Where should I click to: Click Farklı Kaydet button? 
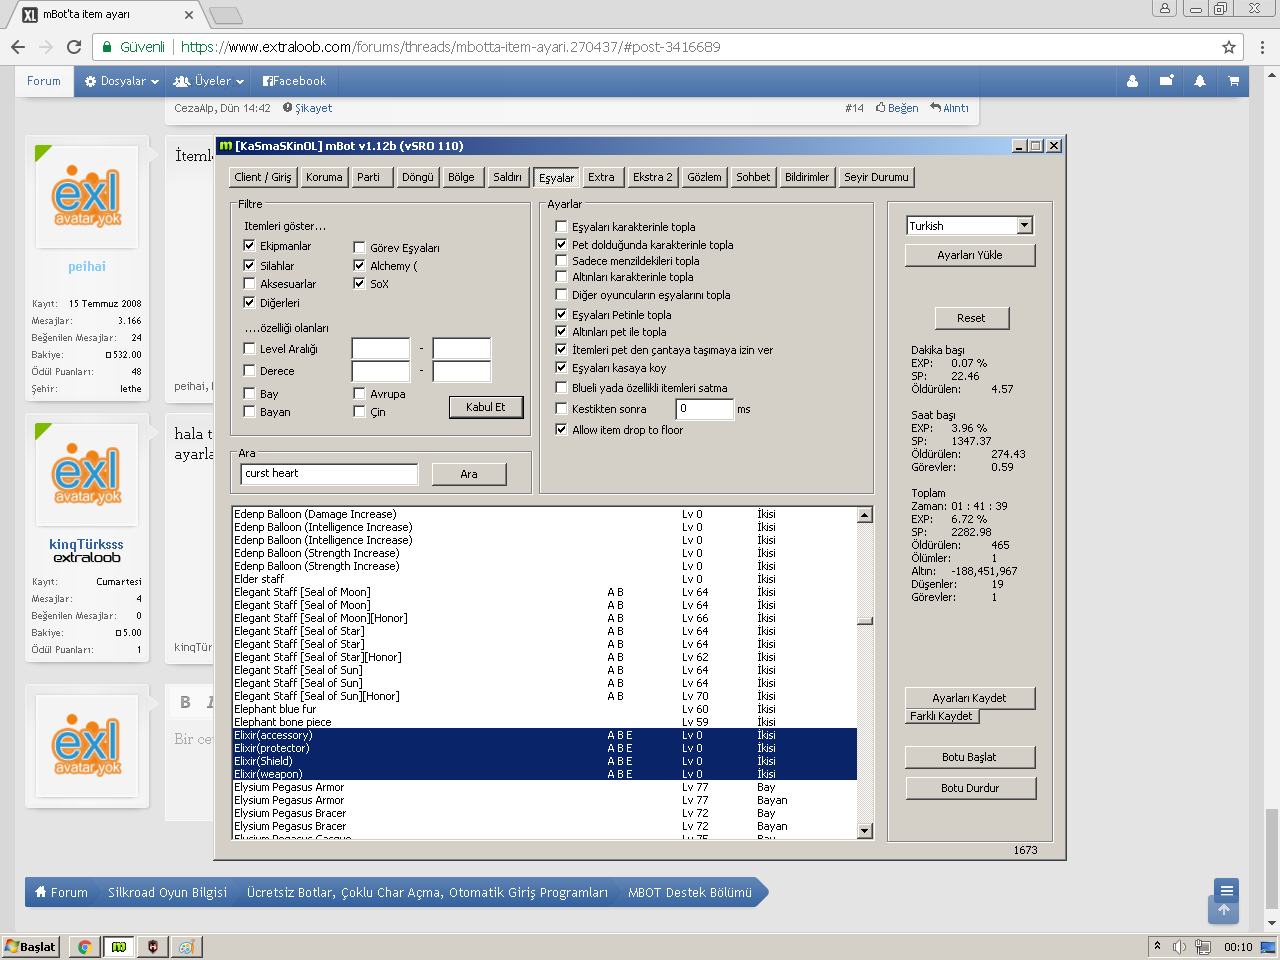click(x=941, y=716)
